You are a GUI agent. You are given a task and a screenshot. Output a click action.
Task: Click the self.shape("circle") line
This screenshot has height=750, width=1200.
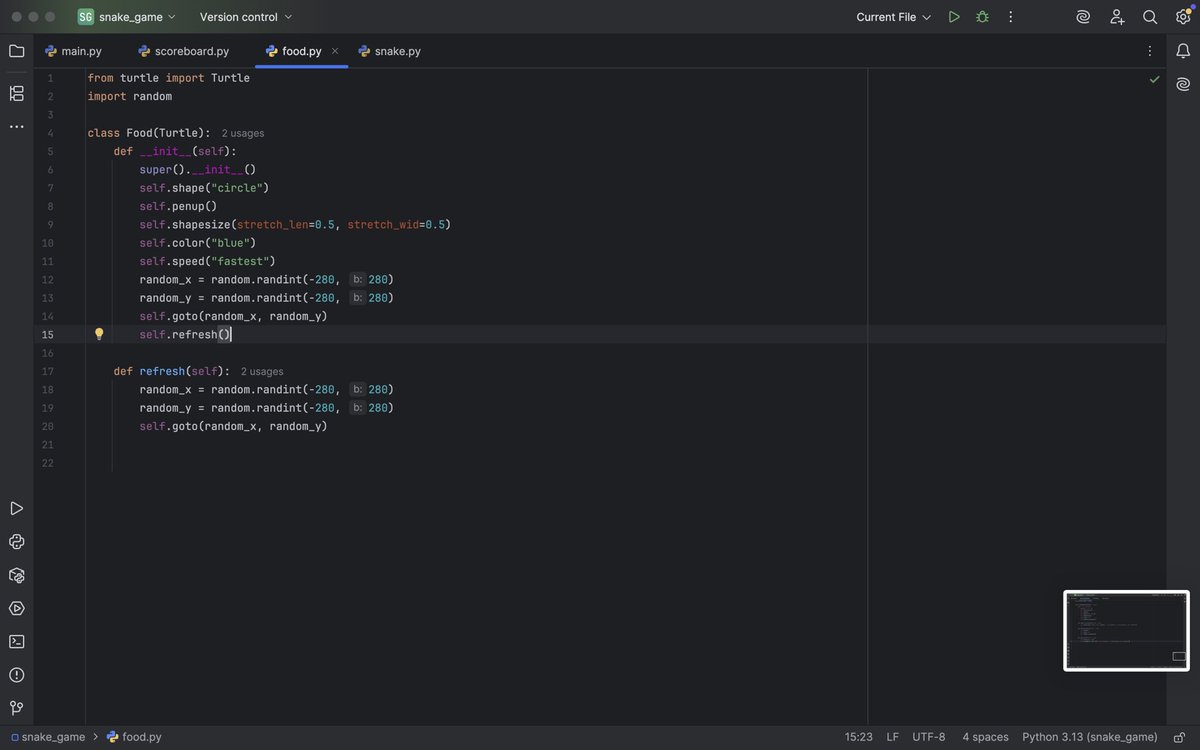click(x=204, y=188)
